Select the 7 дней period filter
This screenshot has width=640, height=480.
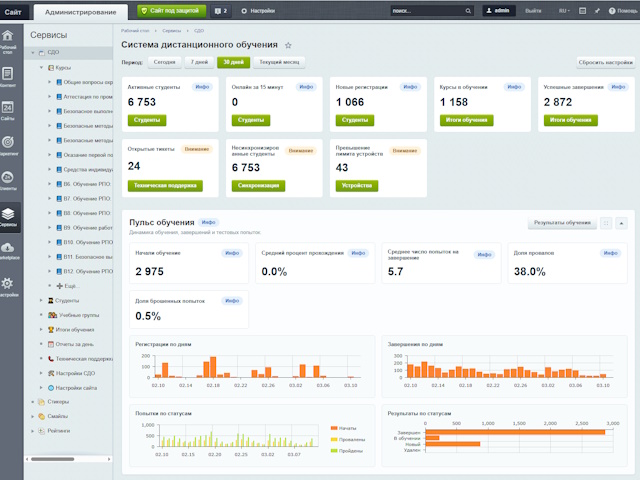199,62
